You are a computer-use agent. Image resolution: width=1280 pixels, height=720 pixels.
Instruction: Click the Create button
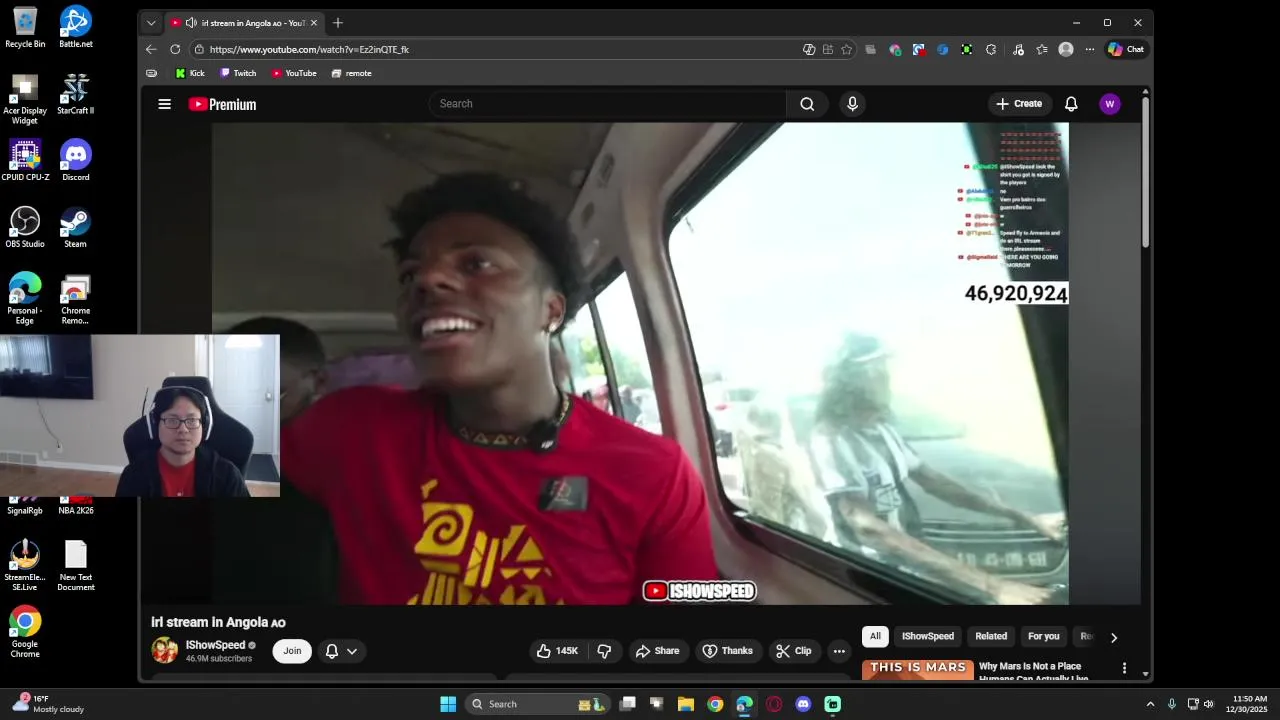coord(1018,104)
